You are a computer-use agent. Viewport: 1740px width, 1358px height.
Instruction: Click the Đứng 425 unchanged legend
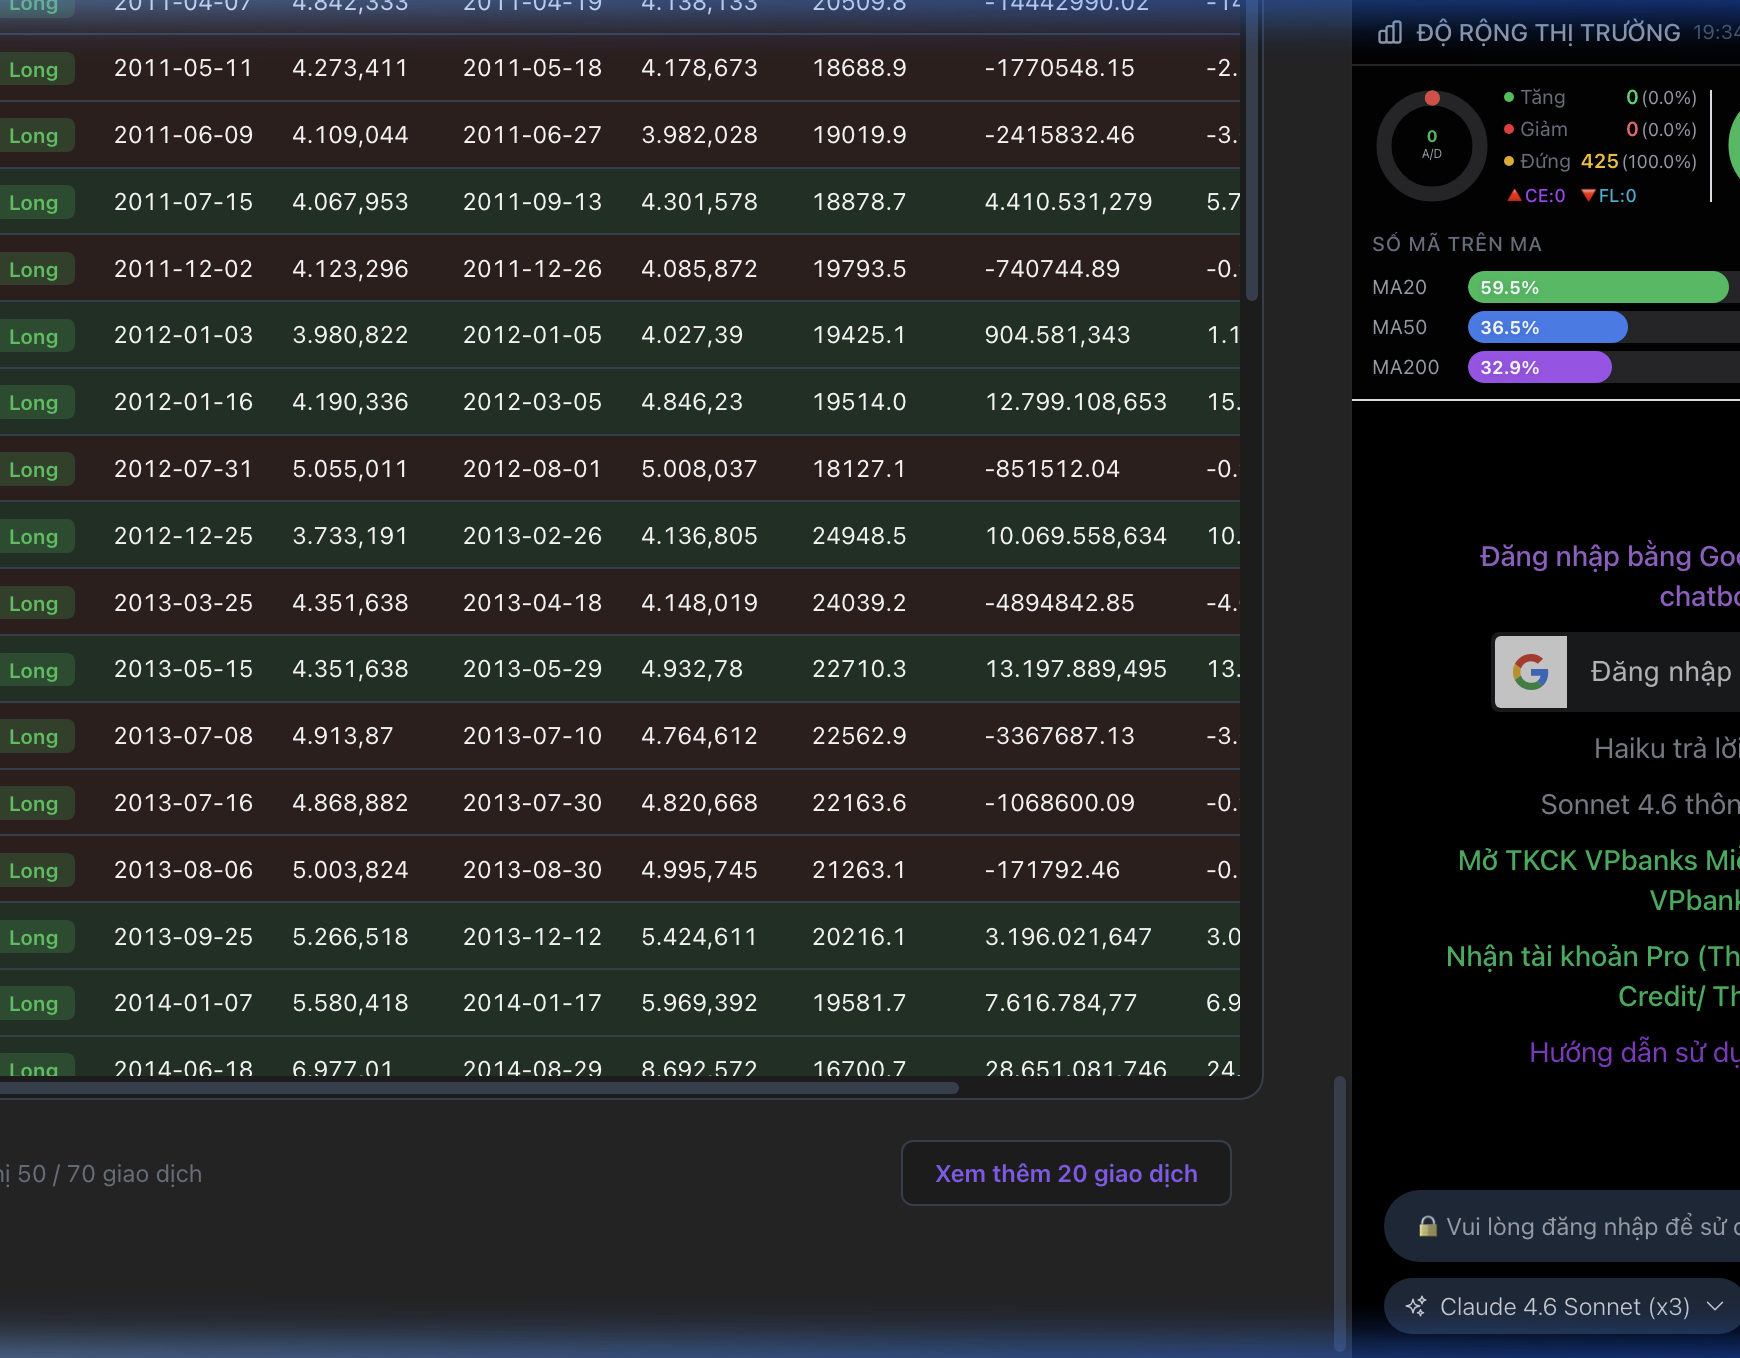[1600, 161]
